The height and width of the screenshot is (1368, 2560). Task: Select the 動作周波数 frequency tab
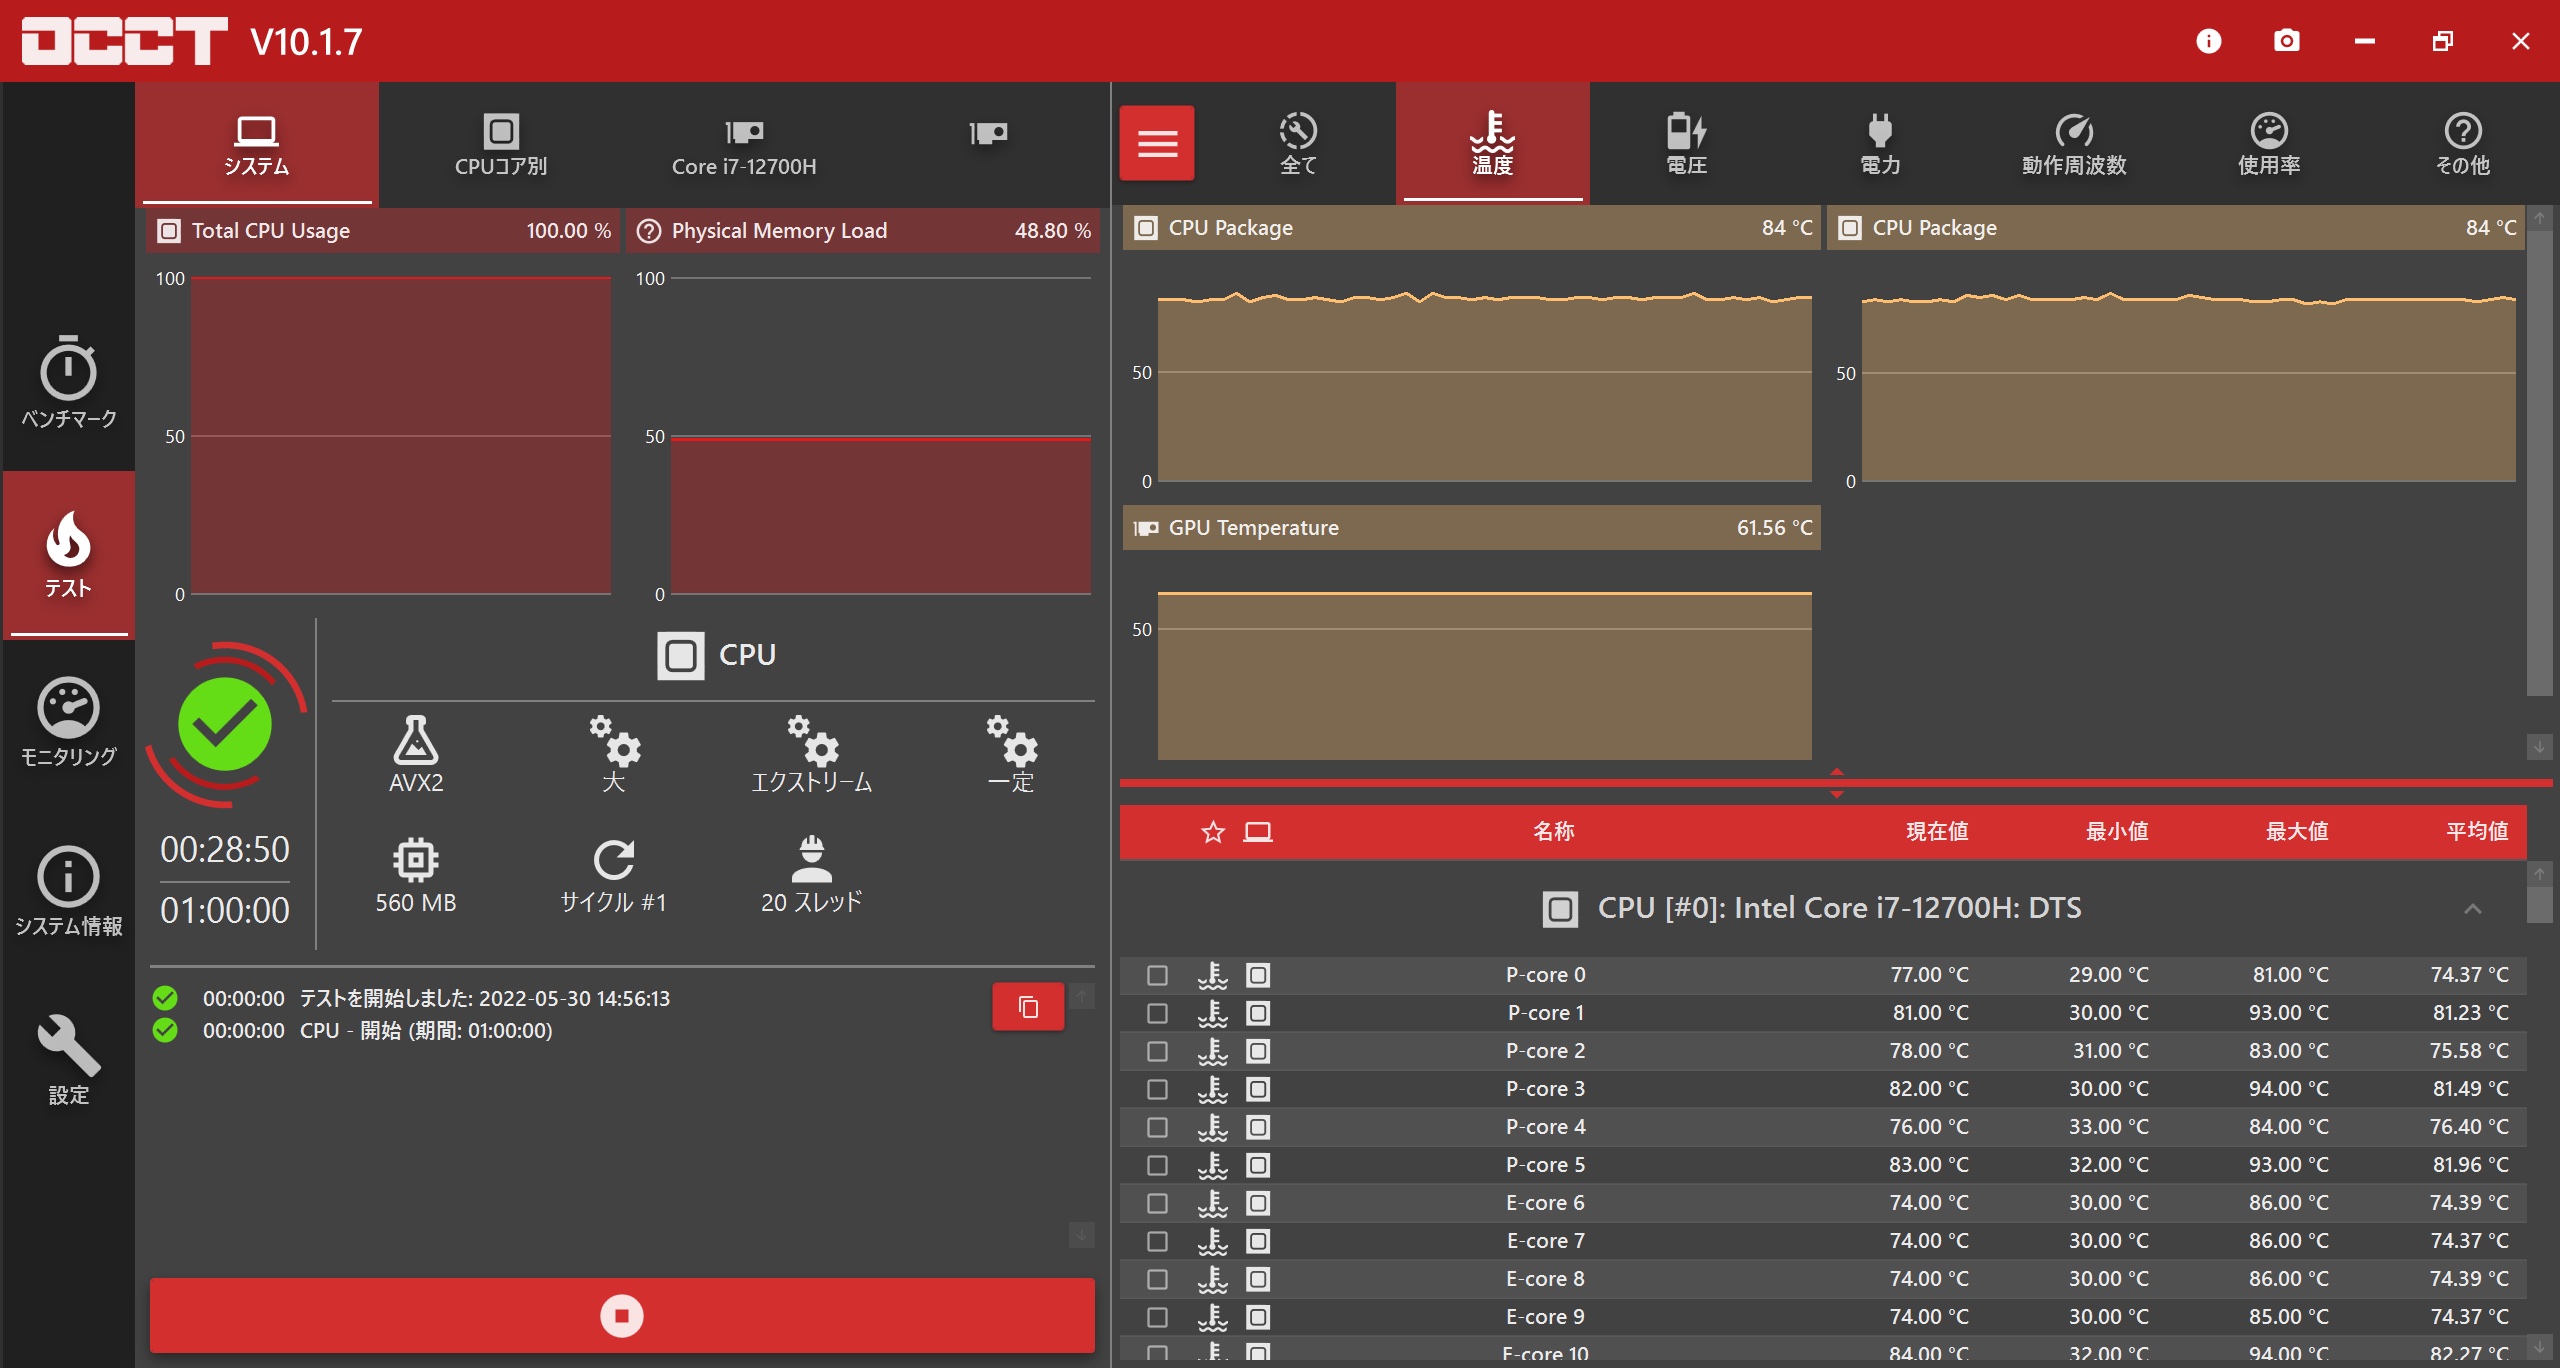click(x=2074, y=143)
